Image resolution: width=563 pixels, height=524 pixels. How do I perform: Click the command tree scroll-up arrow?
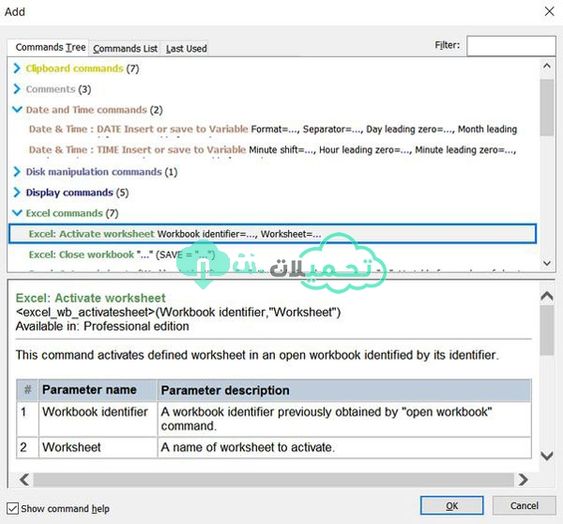547,66
